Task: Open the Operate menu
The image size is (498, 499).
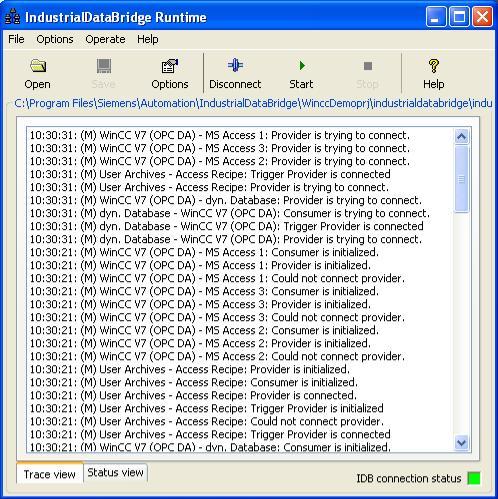Action: pyautogui.click(x=105, y=39)
